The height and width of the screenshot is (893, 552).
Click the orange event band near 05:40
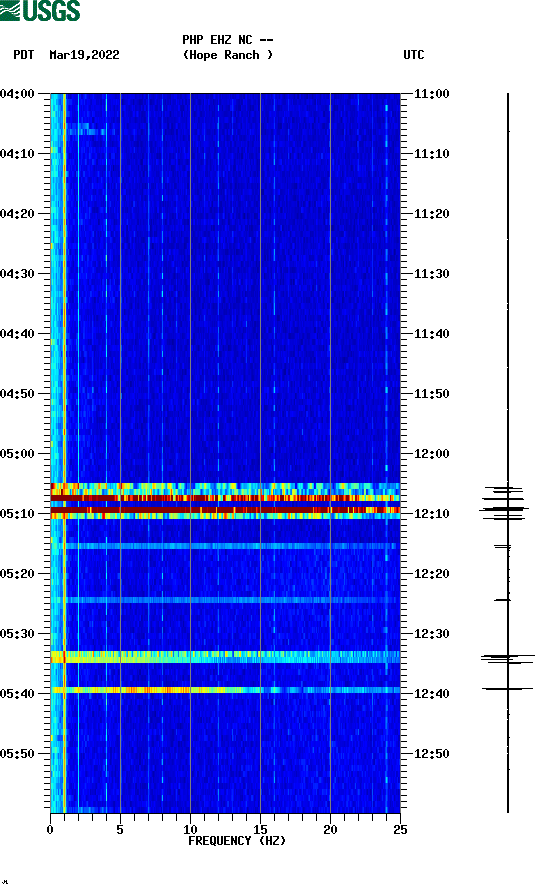[226, 690]
